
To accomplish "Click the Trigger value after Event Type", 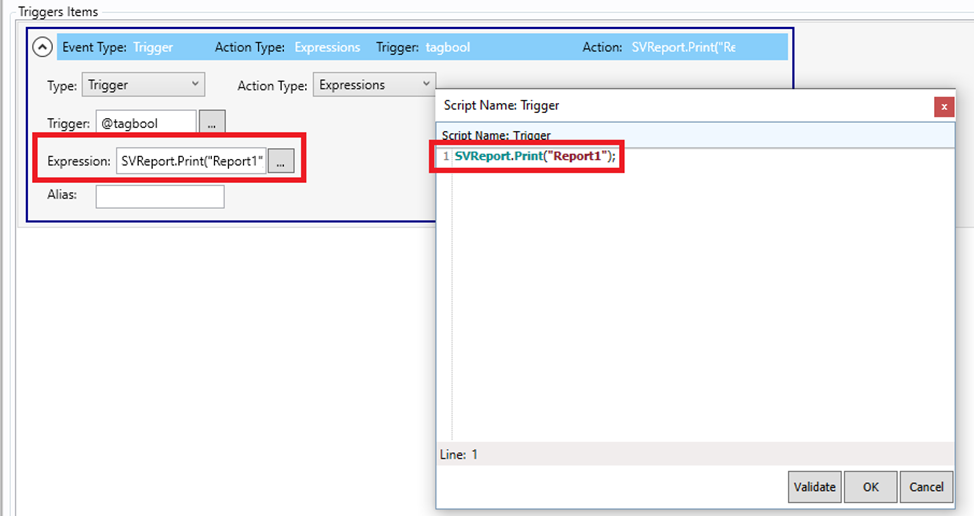I will pyautogui.click(x=153, y=47).
